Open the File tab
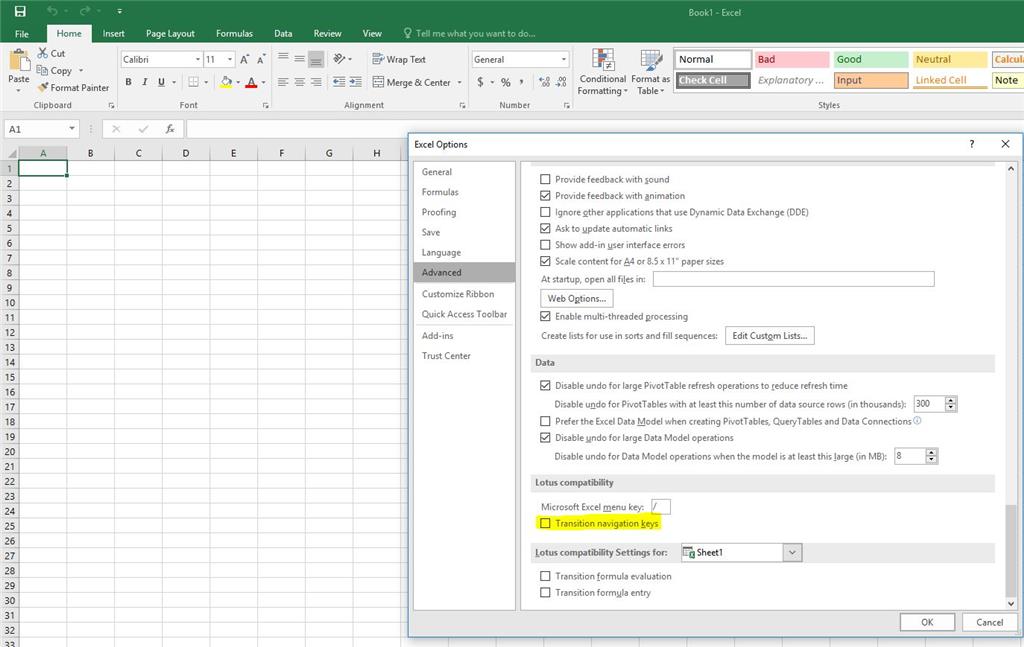The image size is (1024, 647). point(22,33)
